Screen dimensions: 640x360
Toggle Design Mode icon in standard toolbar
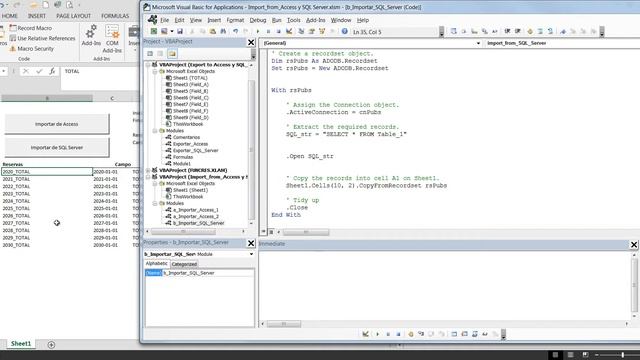point(289,31)
